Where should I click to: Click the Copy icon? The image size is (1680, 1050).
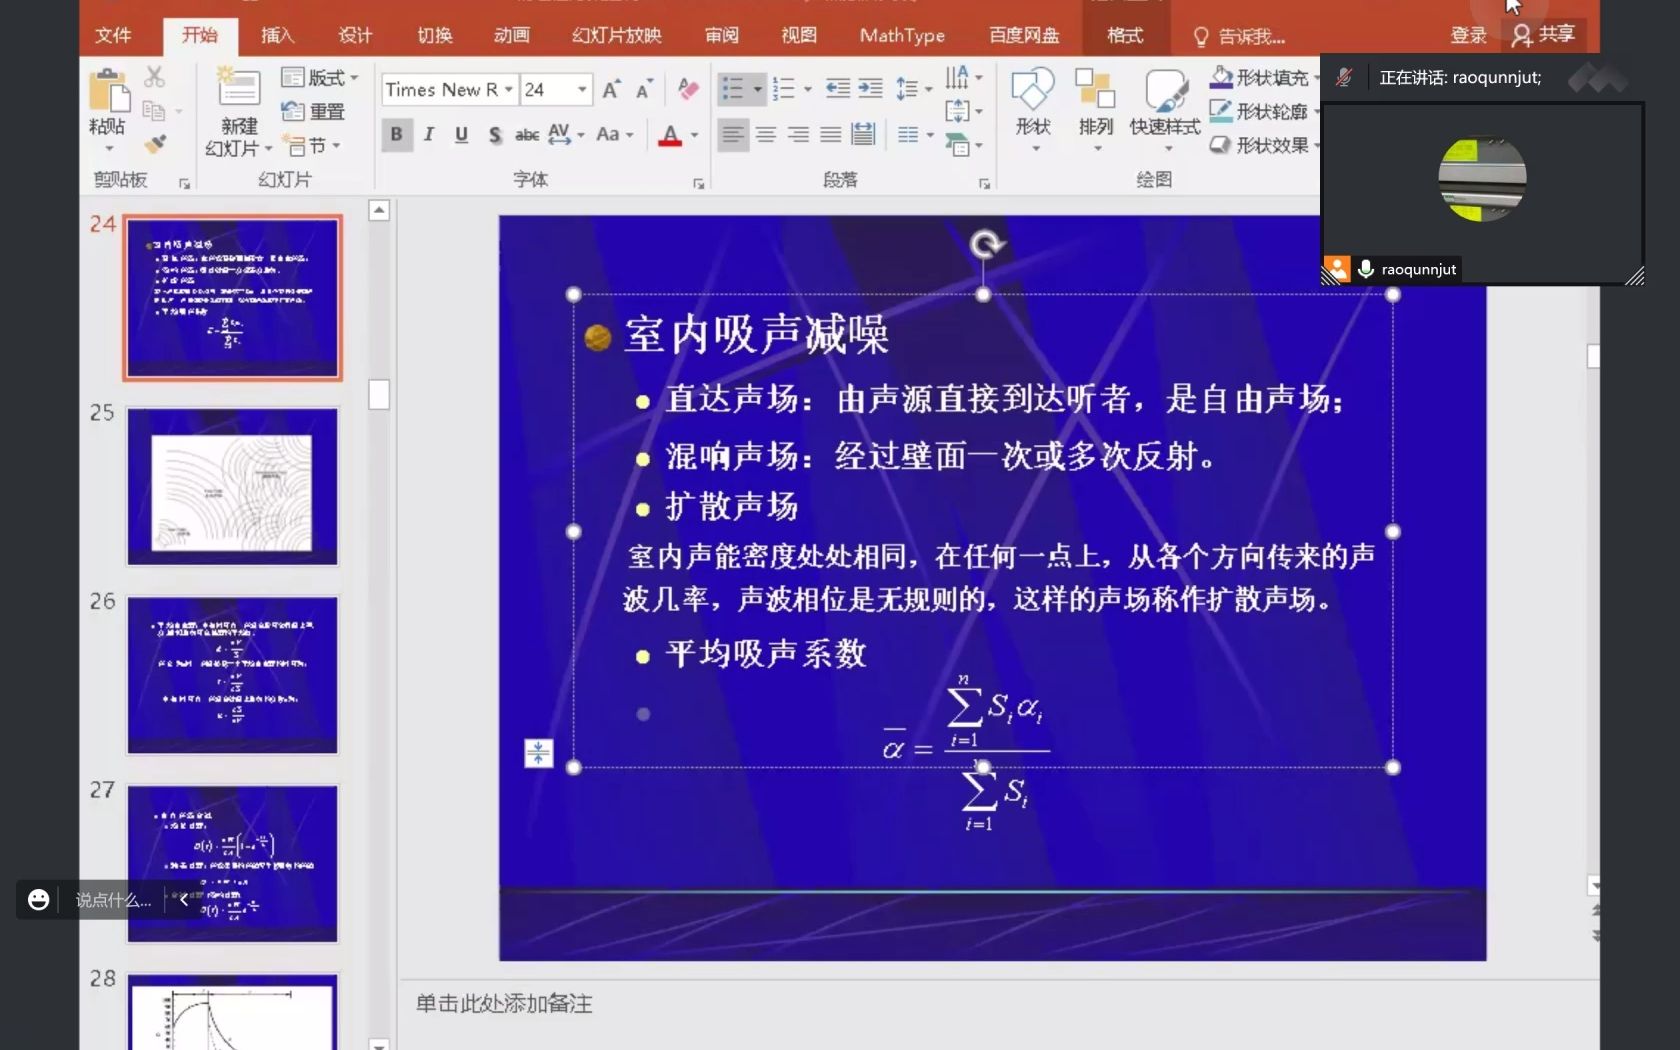pos(153,111)
